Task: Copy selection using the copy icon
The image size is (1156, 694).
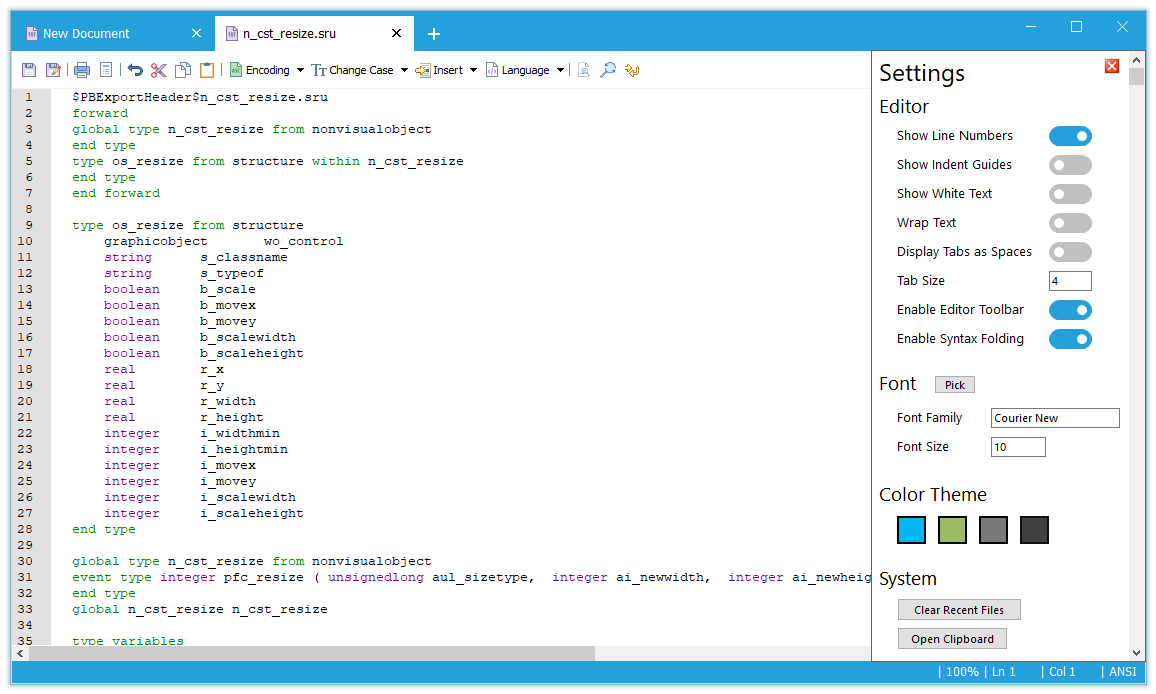Action: (183, 70)
